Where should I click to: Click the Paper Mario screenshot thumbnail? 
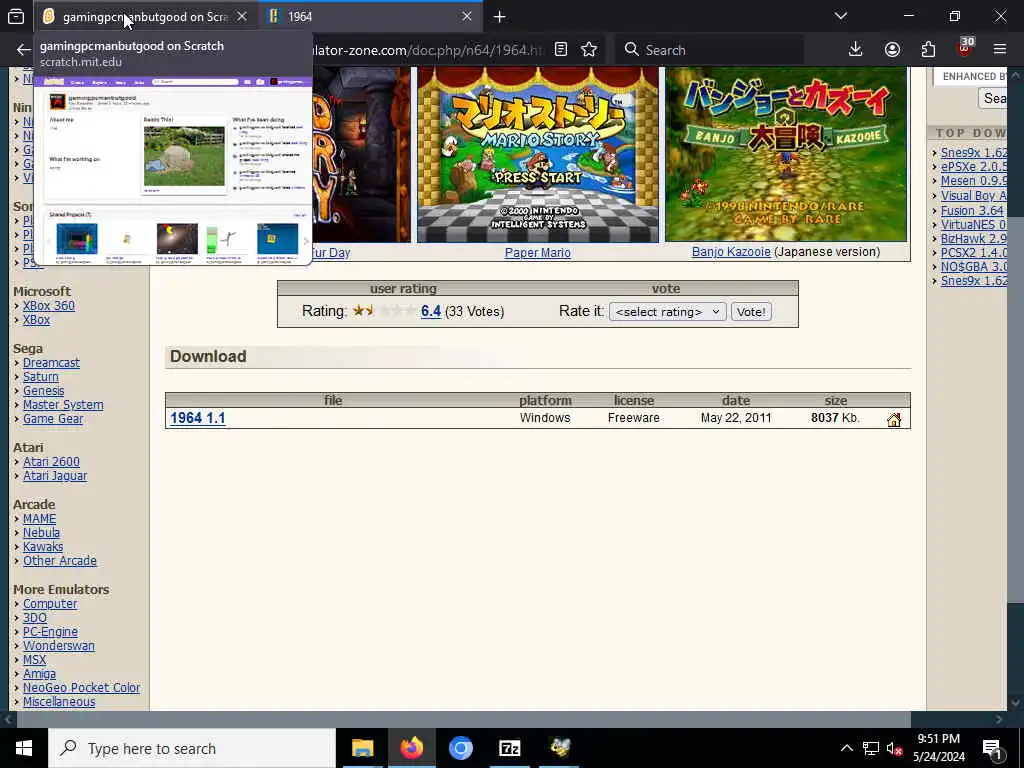click(537, 154)
